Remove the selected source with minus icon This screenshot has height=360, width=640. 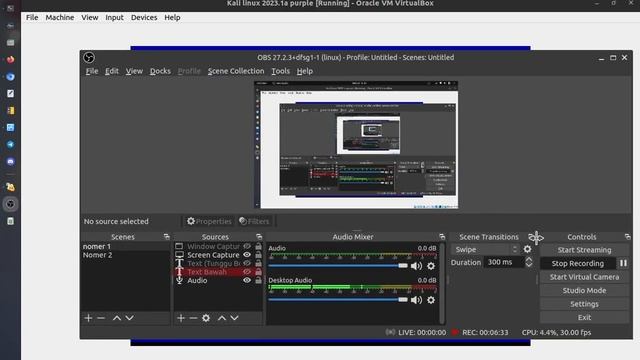(193, 318)
